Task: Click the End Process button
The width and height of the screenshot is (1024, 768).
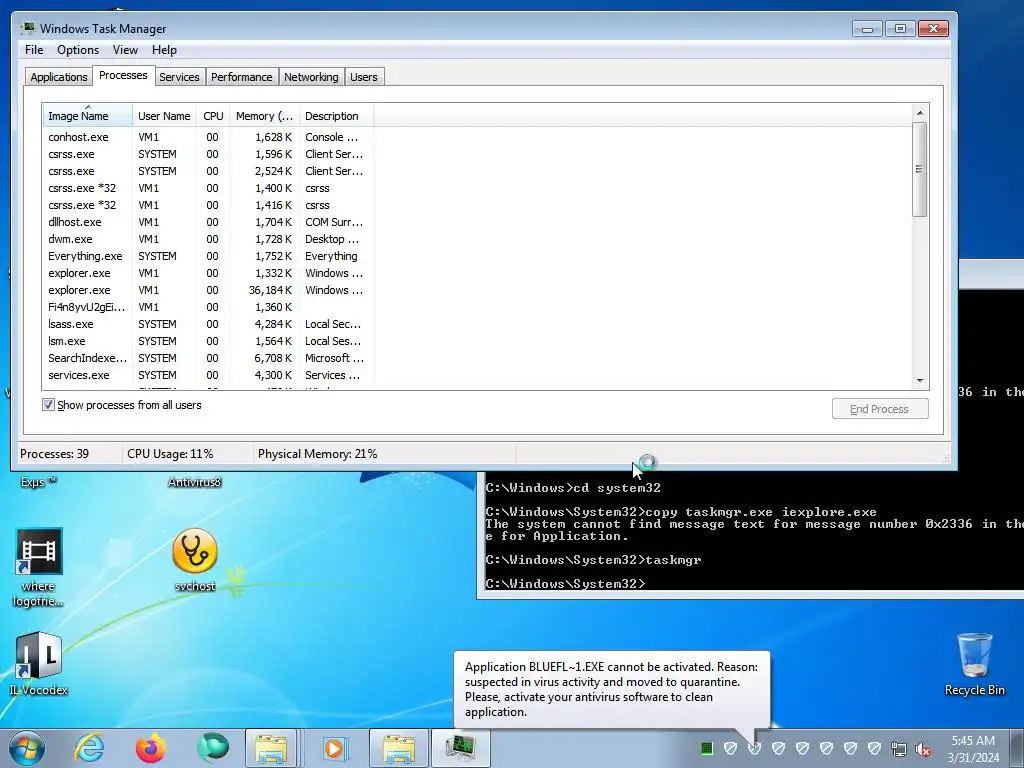Action: pyautogui.click(x=880, y=409)
